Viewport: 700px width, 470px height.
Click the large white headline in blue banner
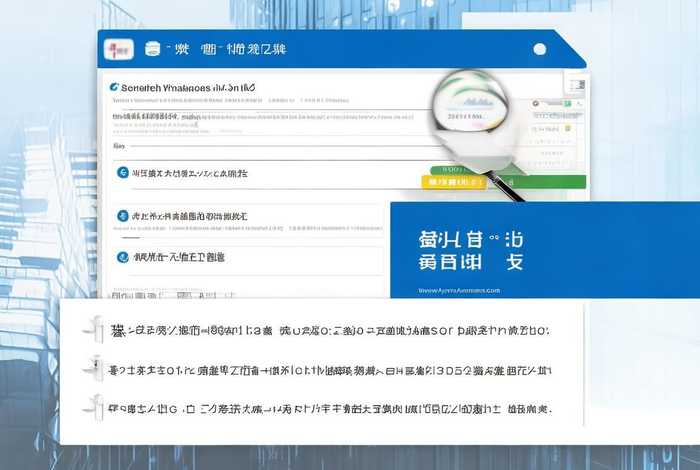pyautogui.click(x=471, y=251)
